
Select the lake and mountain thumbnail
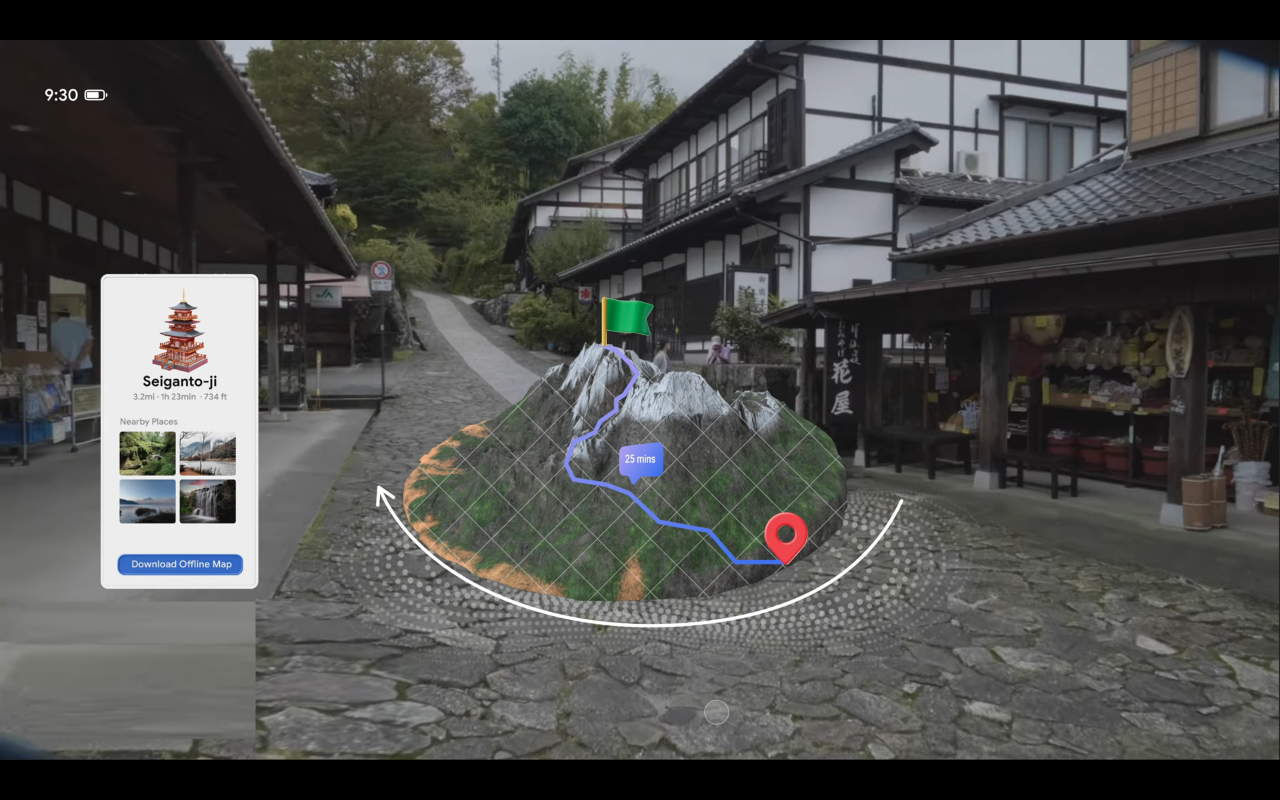(148, 501)
